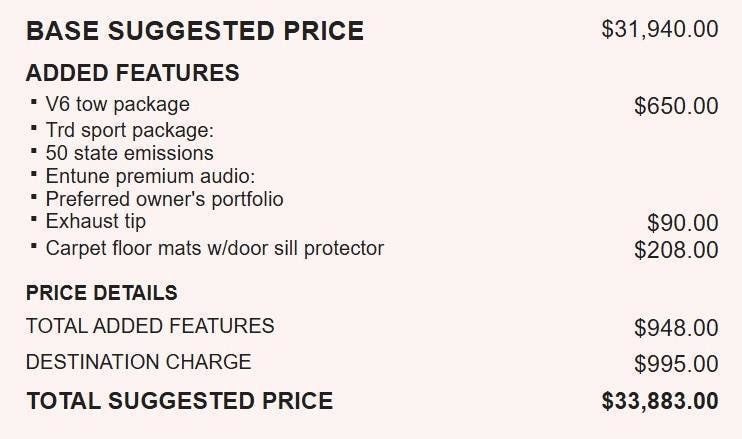This screenshot has height=439, width=742.
Task: Select the Total Suggested Price label
Action: click(x=179, y=401)
